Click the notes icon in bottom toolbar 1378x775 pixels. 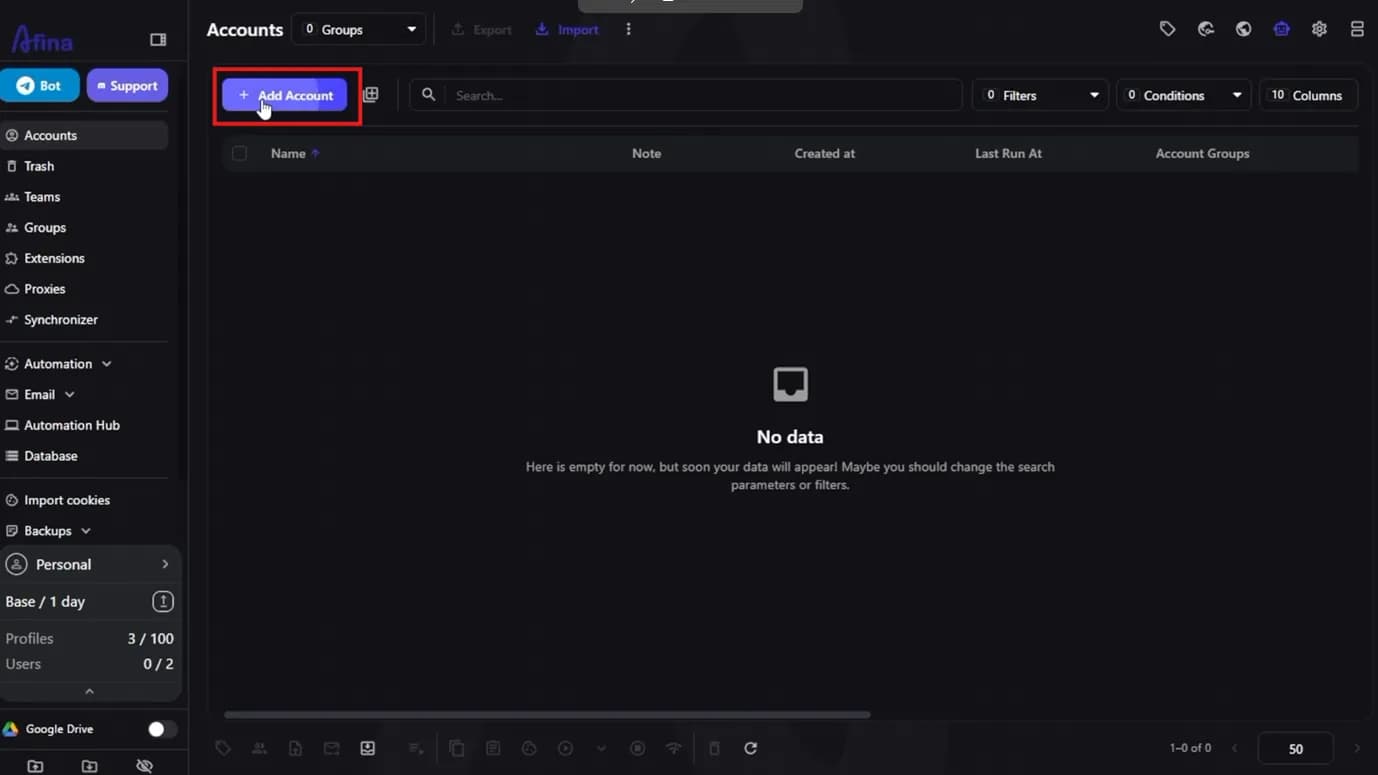(x=493, y=748)
